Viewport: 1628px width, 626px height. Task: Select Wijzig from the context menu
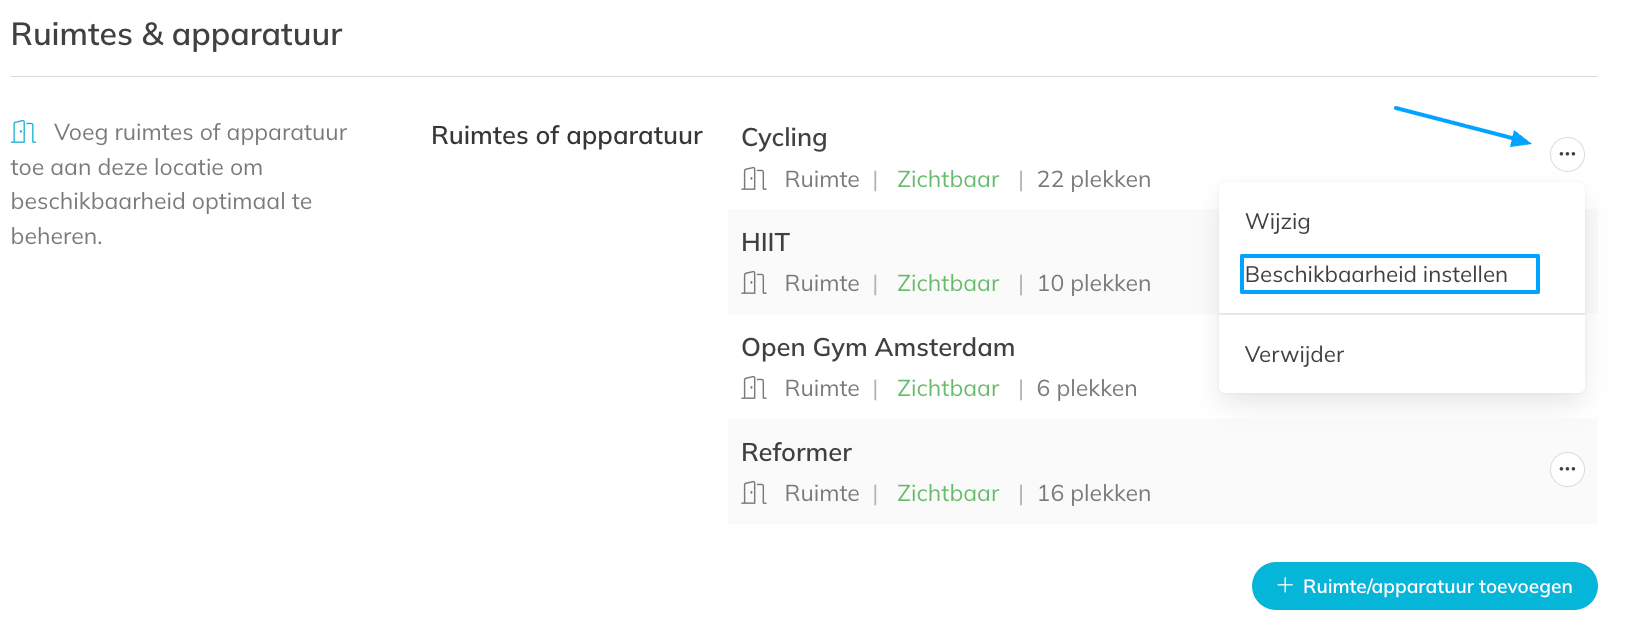(1277, 222)
